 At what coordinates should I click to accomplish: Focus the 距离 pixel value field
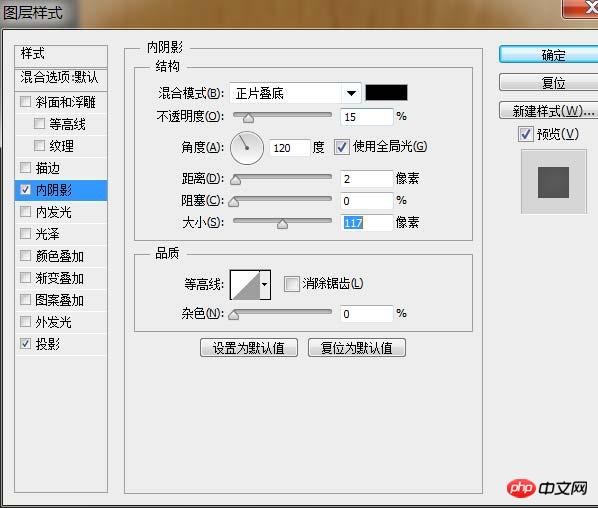pyautogui.click(x=367, y=179)
